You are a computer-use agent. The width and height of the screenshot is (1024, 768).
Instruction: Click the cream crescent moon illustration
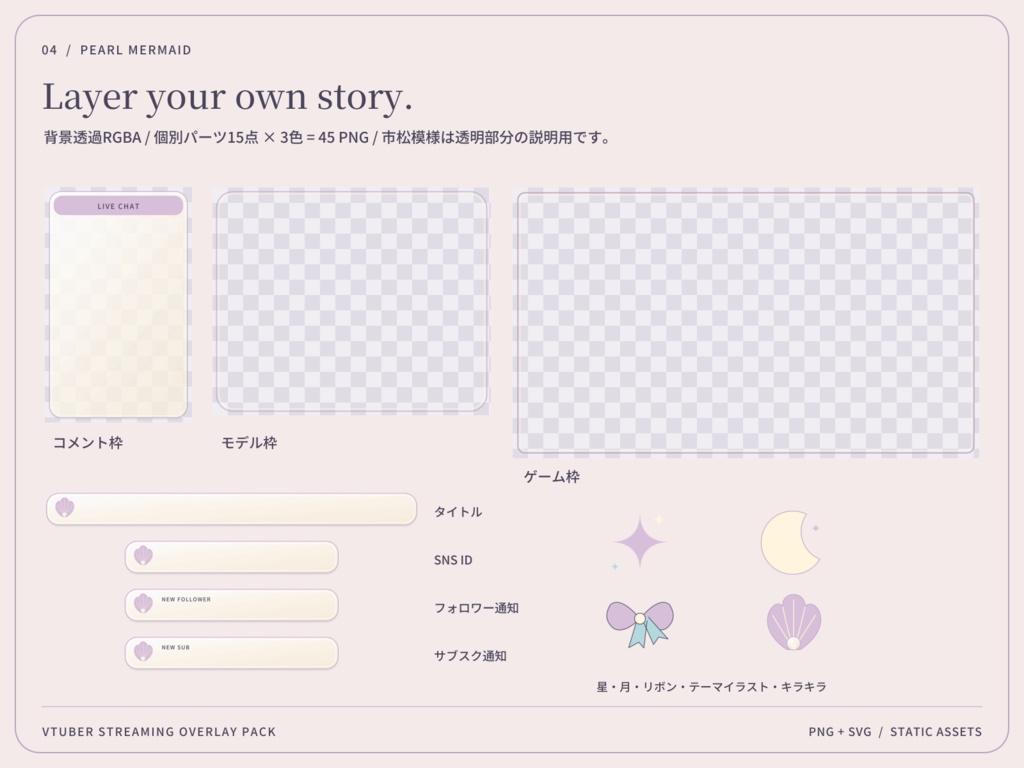(790, 543)
